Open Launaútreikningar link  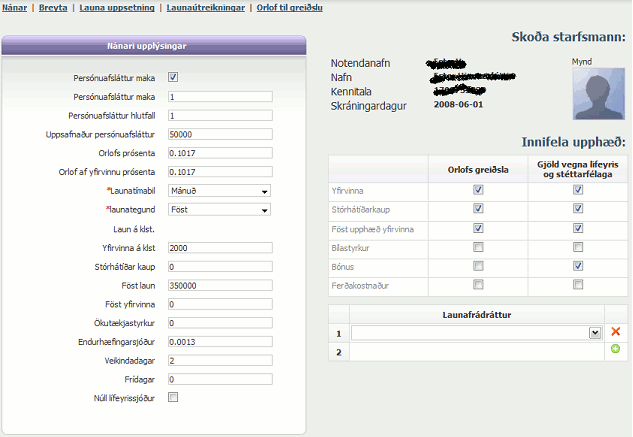(x=205, y=8)
